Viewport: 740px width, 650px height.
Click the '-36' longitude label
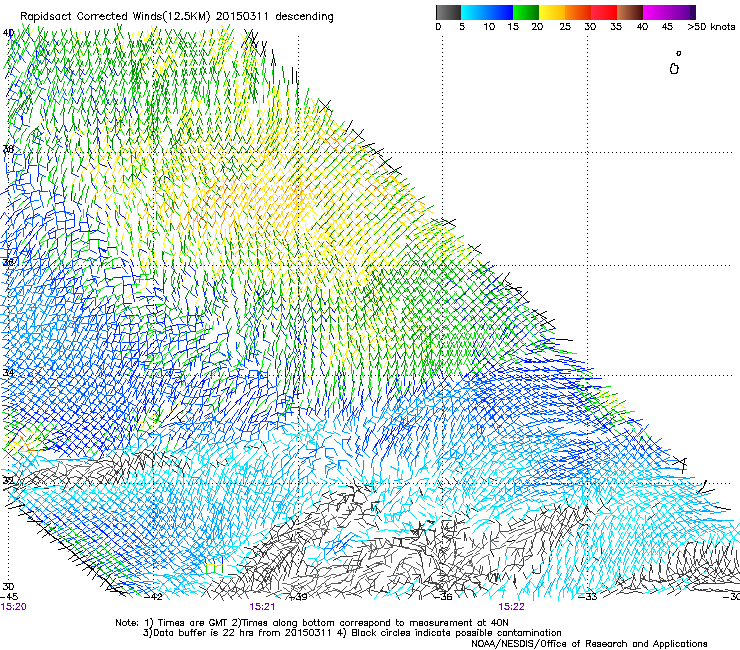[443, 597]
